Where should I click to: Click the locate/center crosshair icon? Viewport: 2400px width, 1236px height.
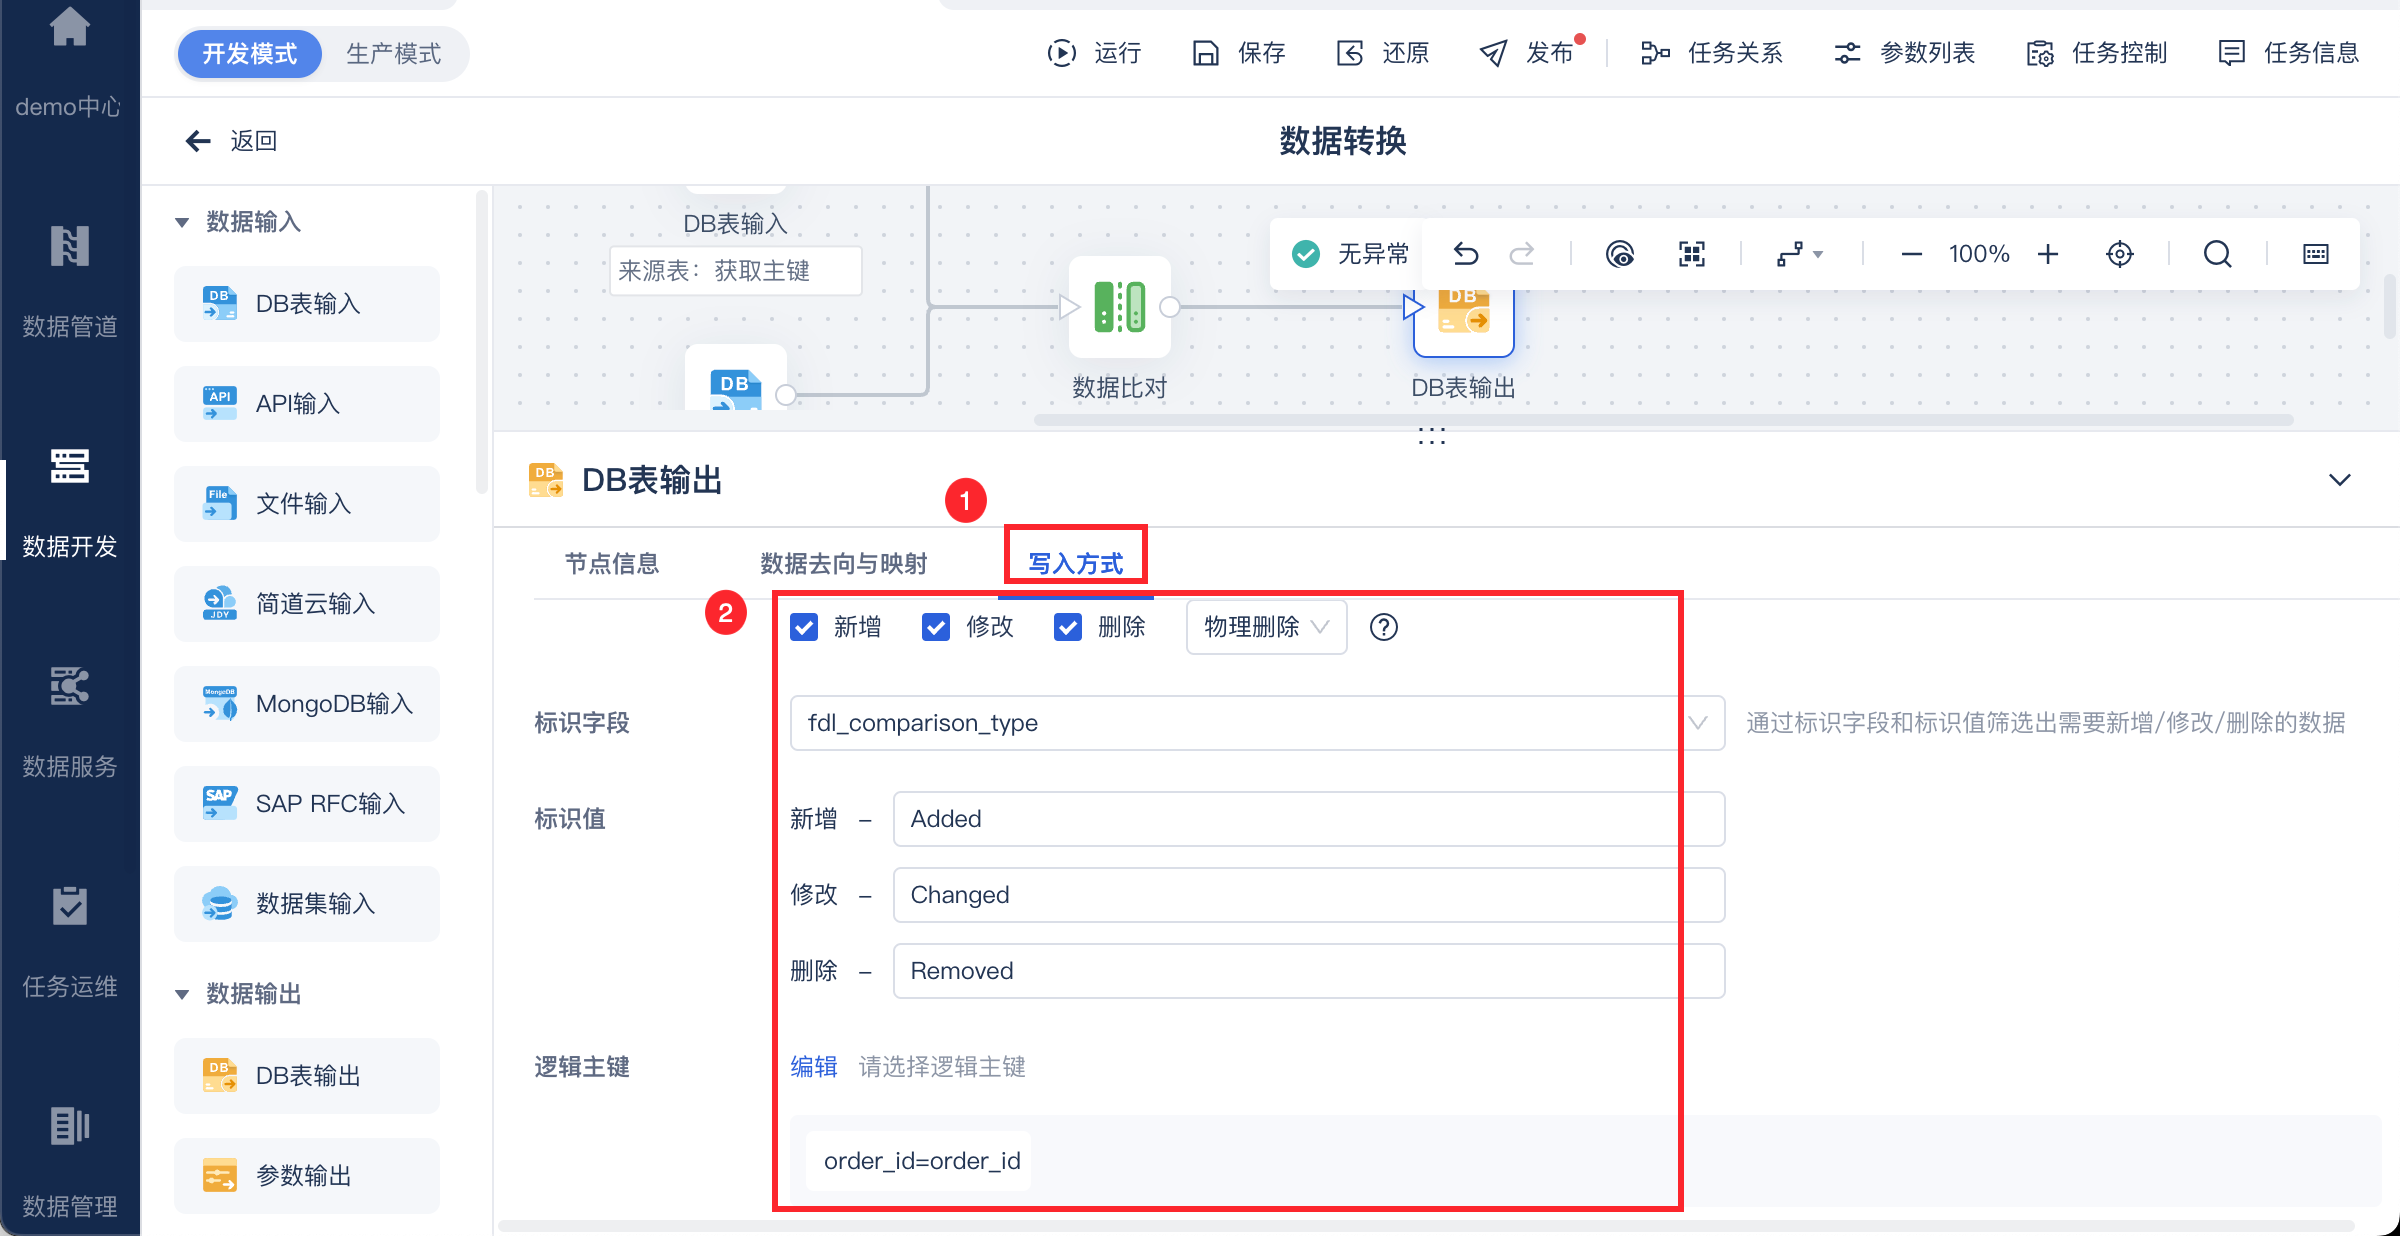point(2119,254)
